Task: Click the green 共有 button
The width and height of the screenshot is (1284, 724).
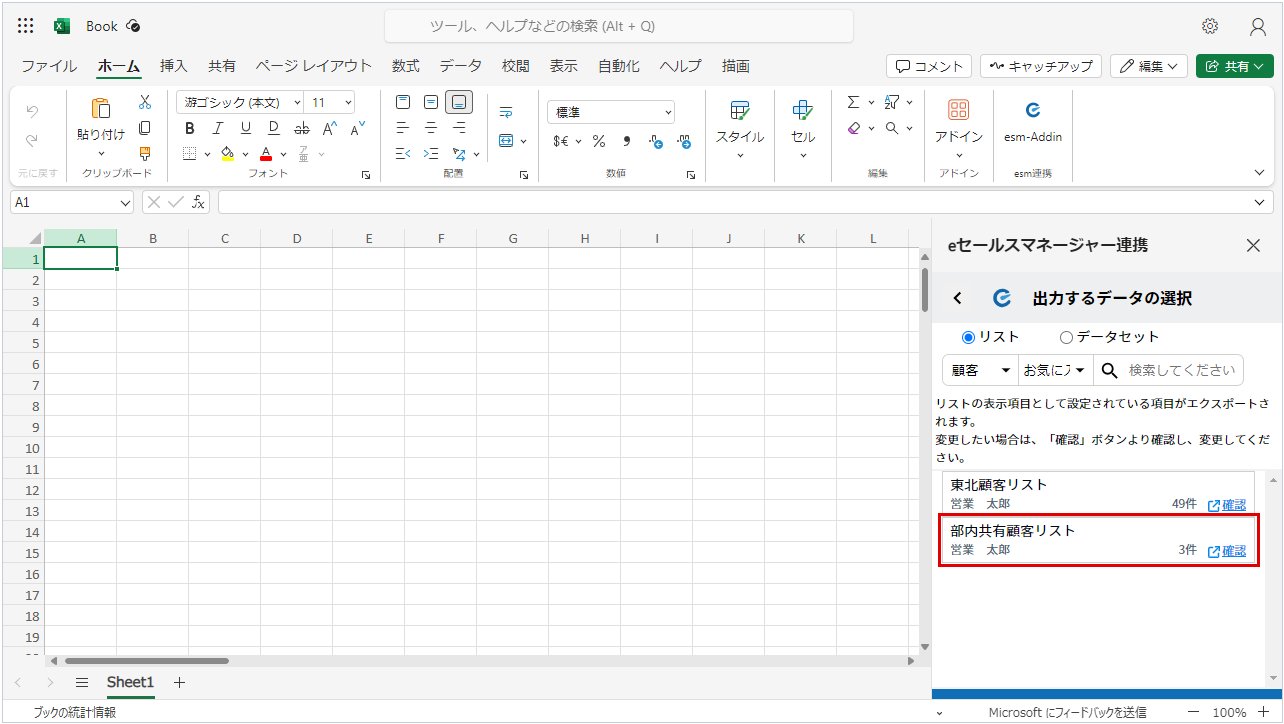Action: (1234, 66)
